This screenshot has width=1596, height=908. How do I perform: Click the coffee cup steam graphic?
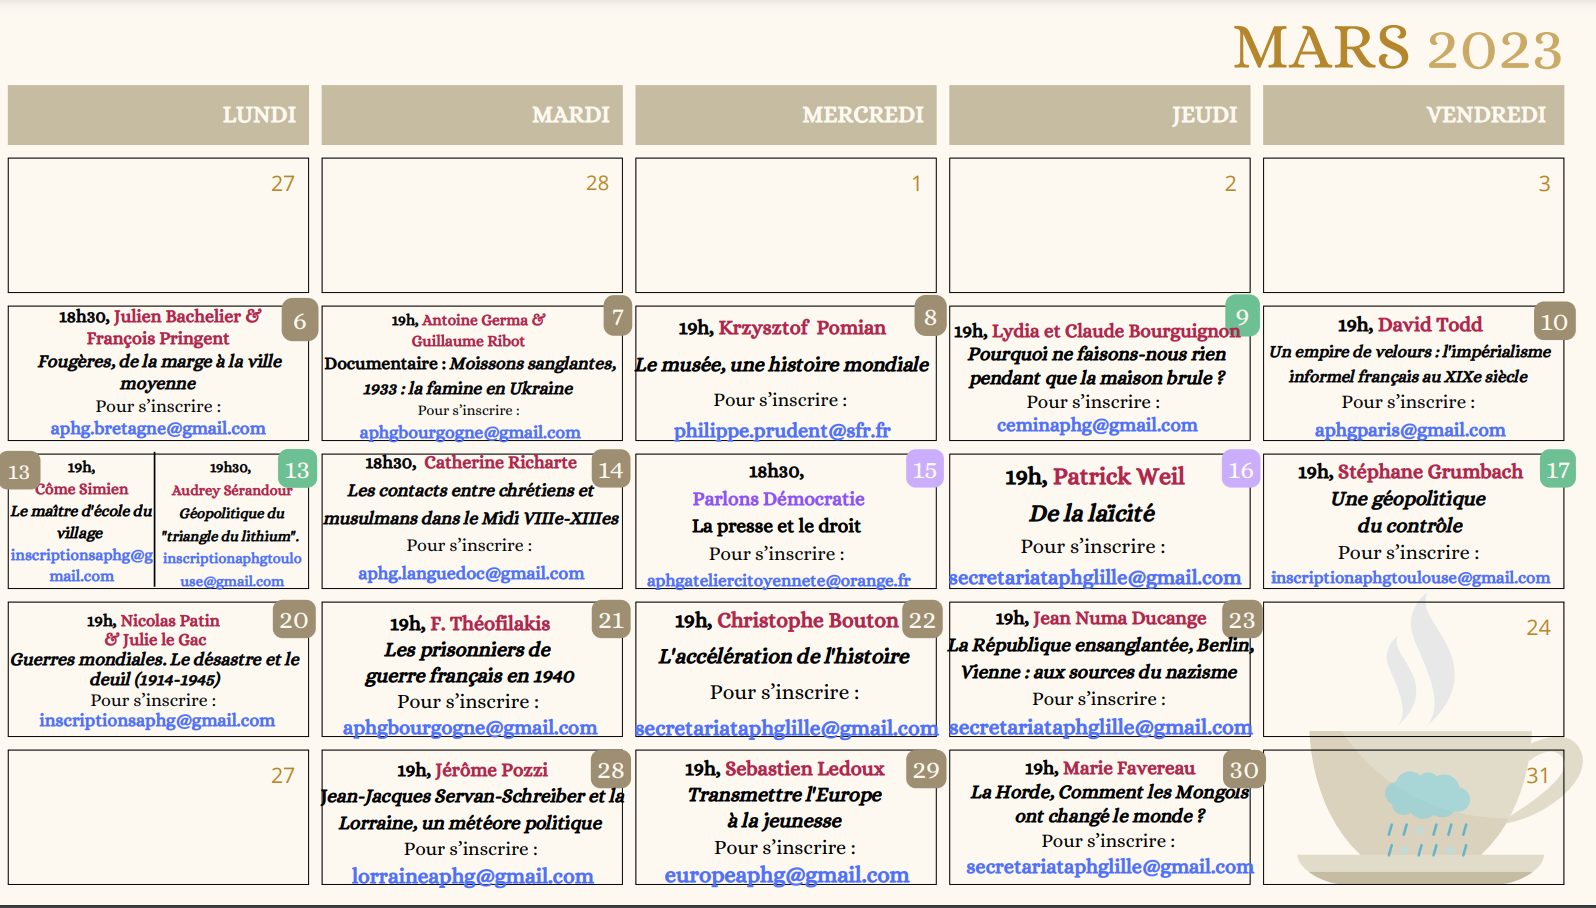tap(1419, 661)
